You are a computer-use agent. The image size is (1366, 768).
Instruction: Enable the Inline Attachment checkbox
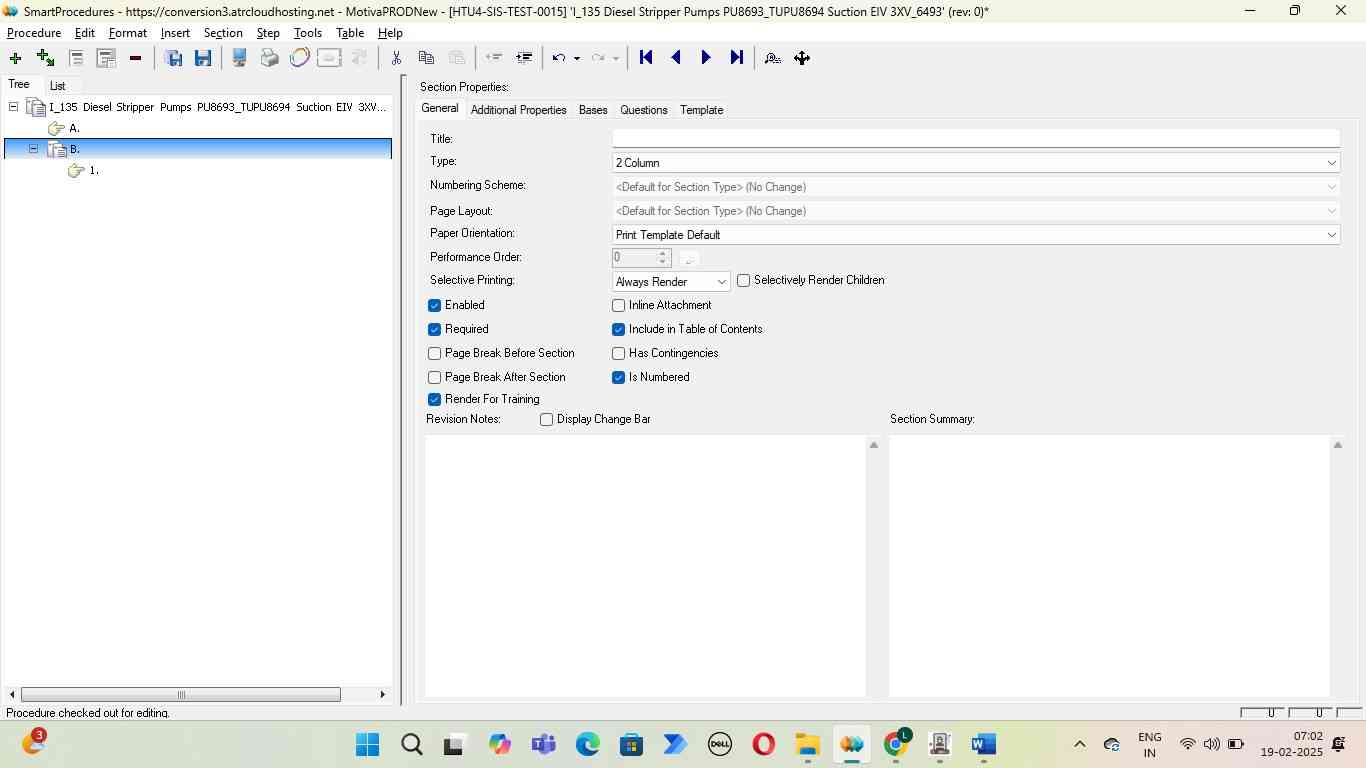618,305
